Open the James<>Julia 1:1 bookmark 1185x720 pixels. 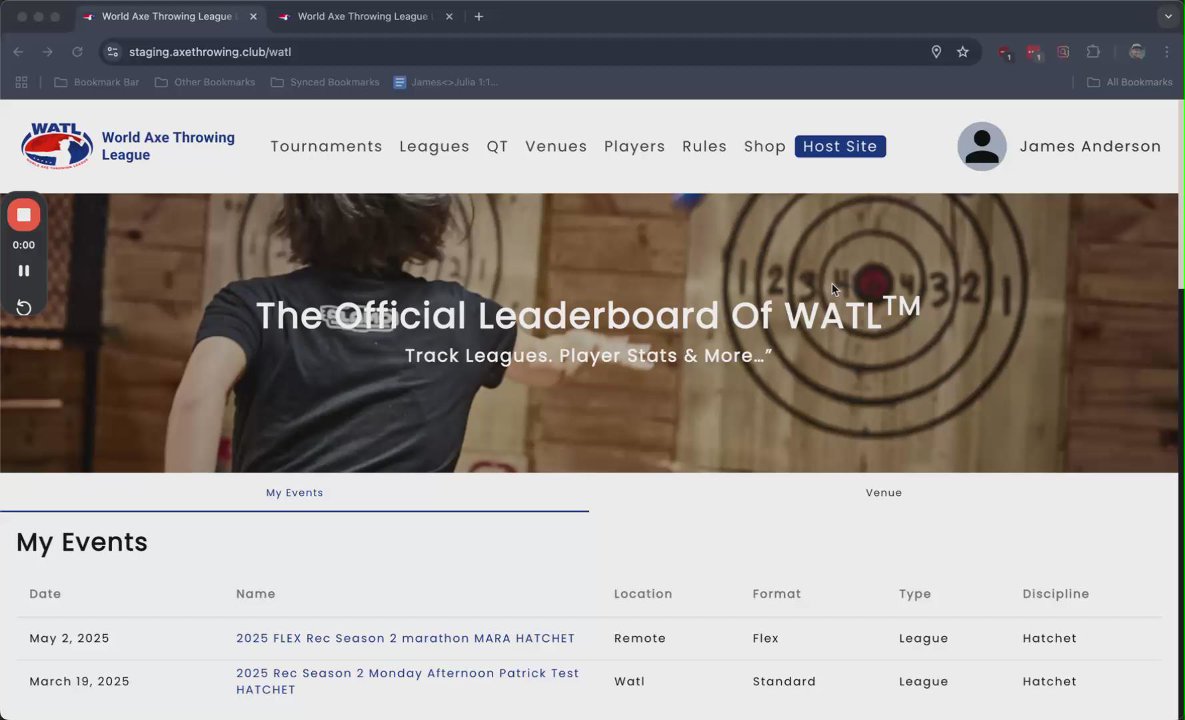point(446,82)
